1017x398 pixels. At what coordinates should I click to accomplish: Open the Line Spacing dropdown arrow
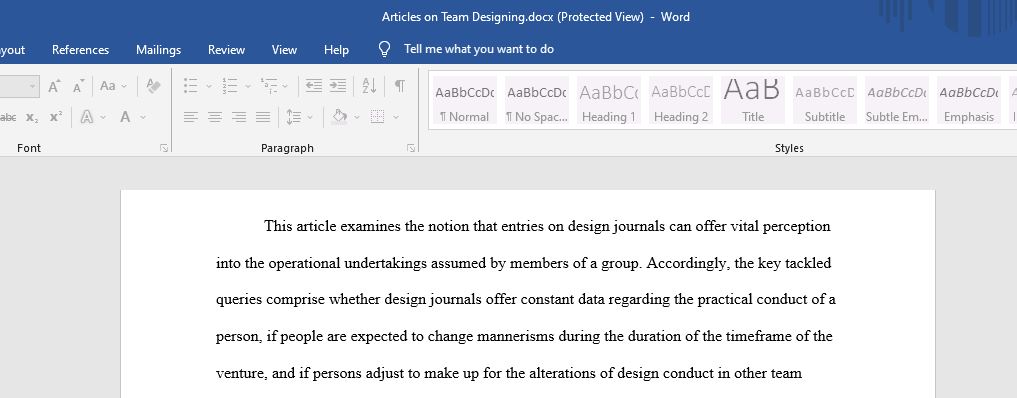coord(310,117)
